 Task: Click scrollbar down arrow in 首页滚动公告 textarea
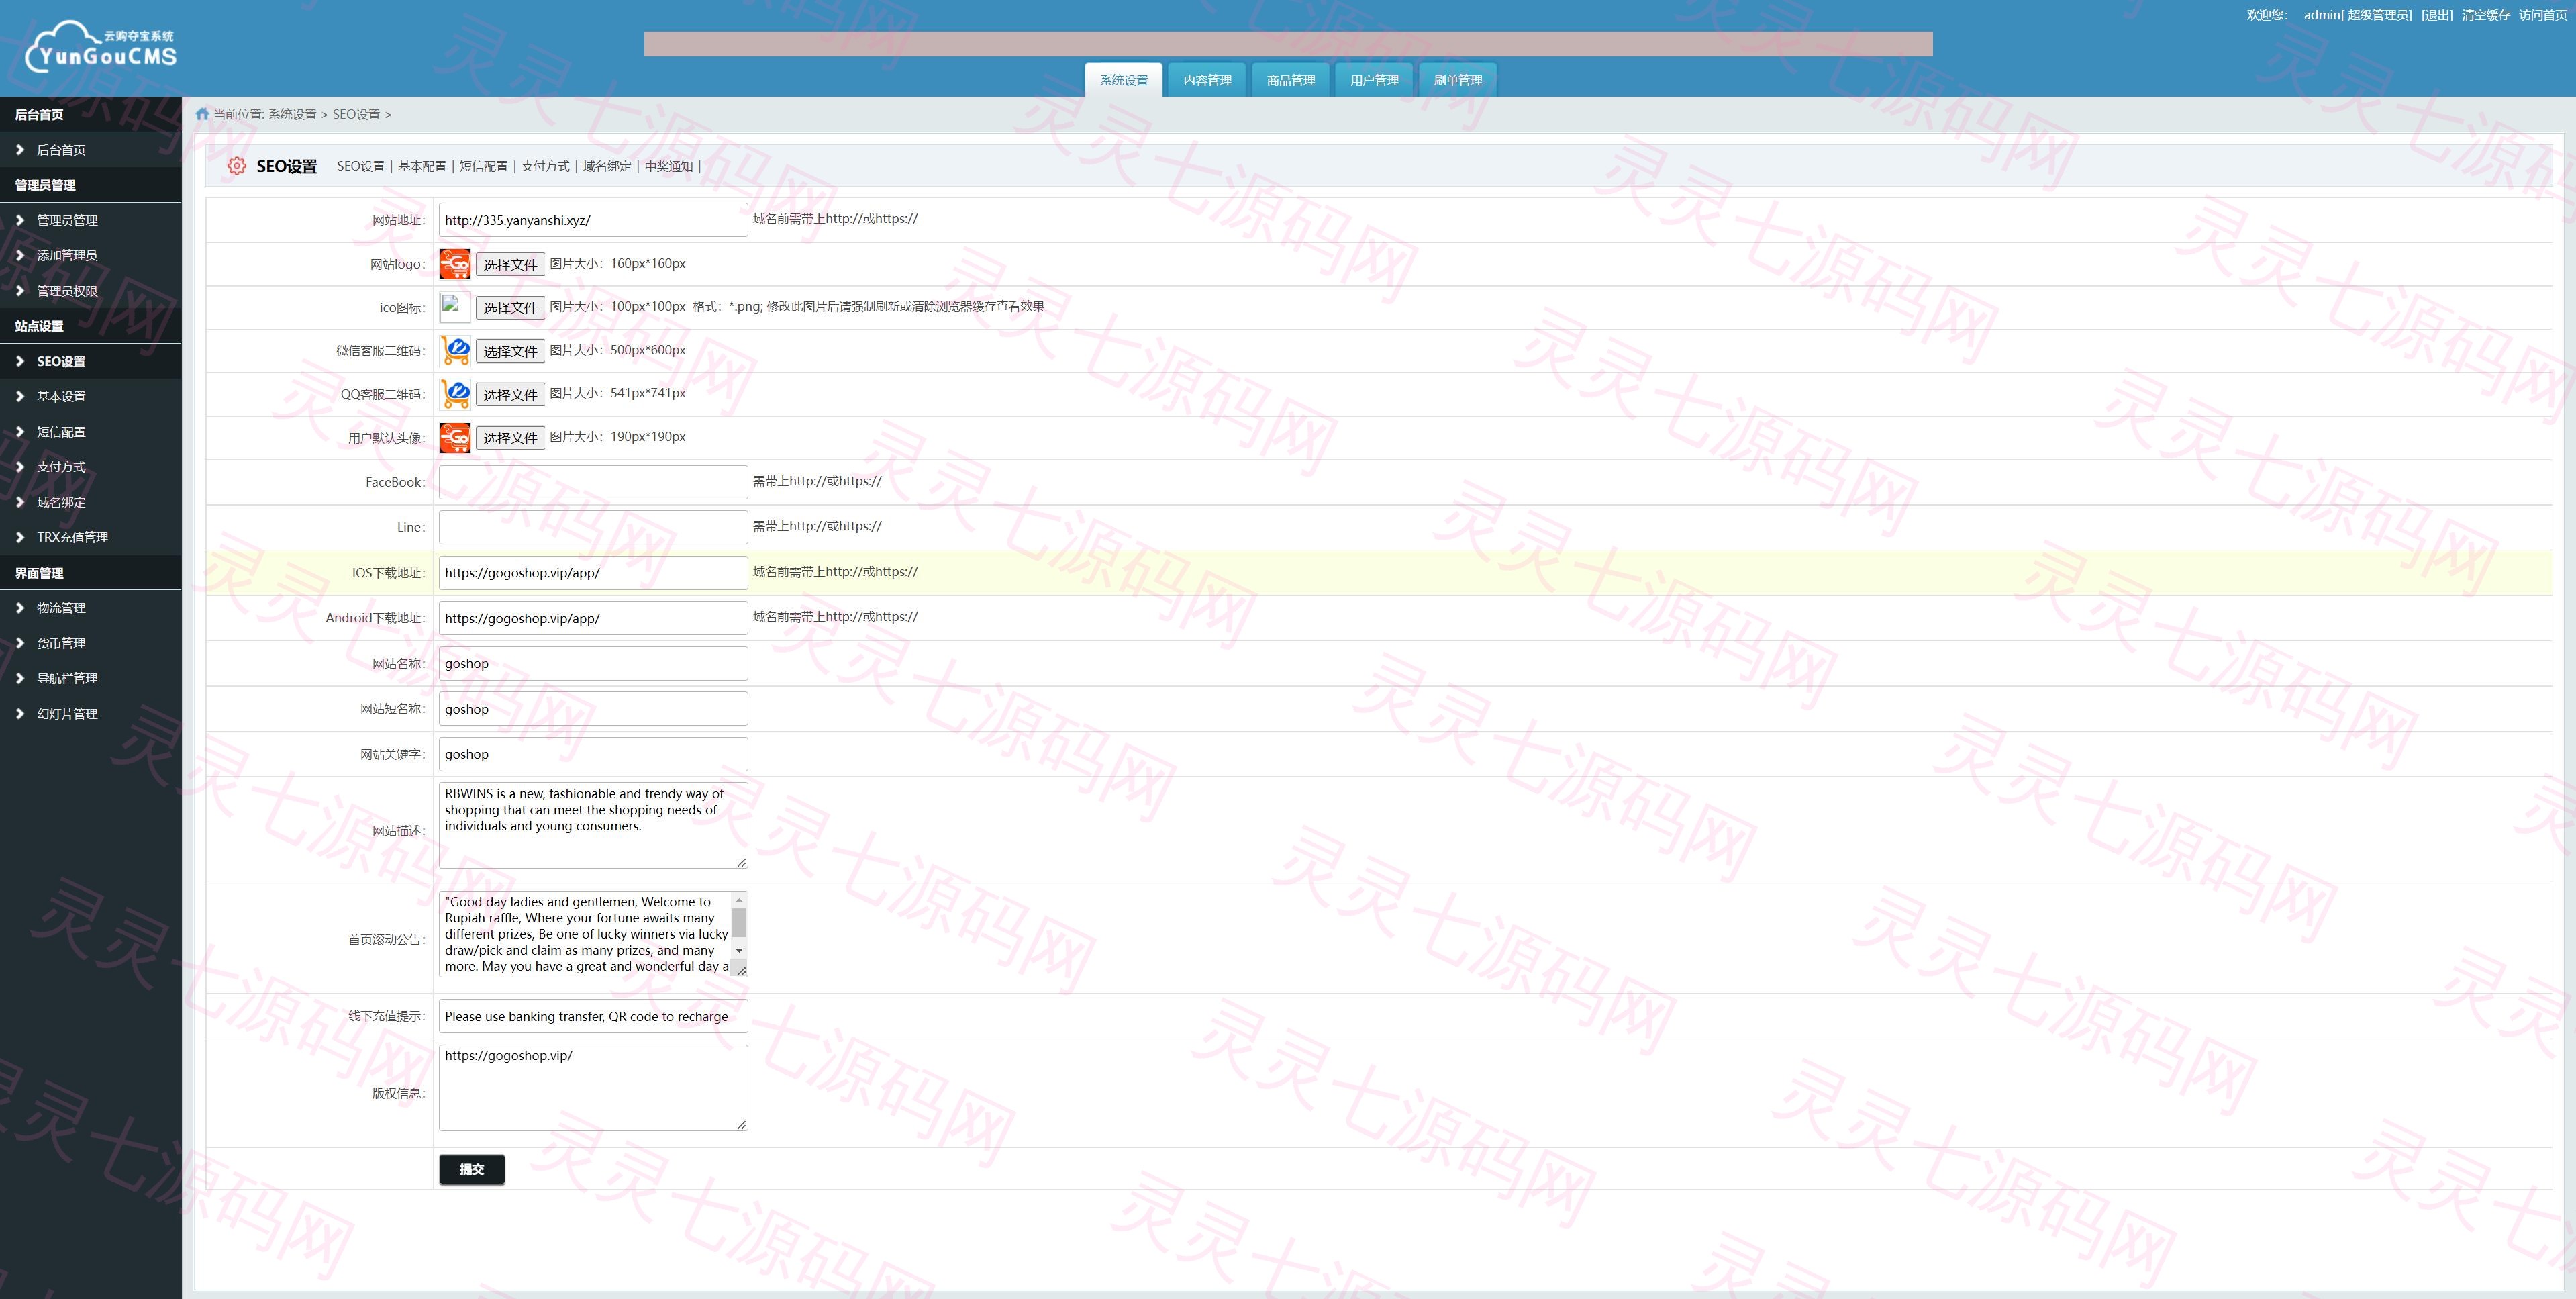coord(739,950)
